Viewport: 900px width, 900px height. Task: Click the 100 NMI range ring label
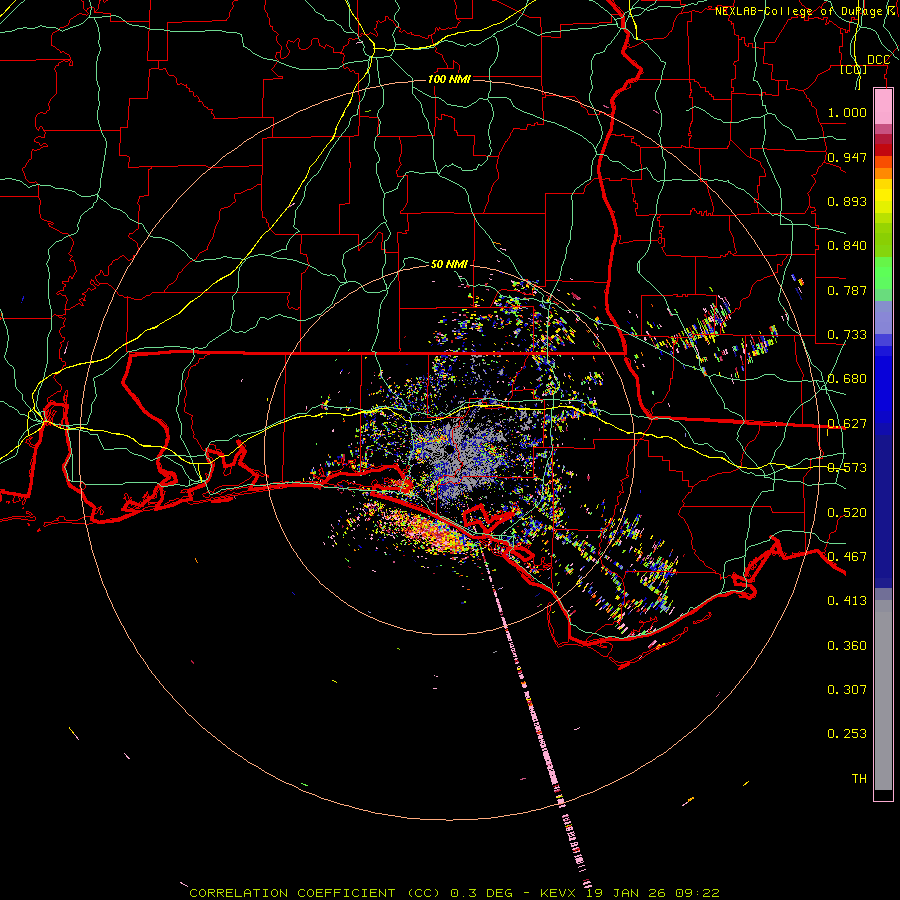click(449, 79)
